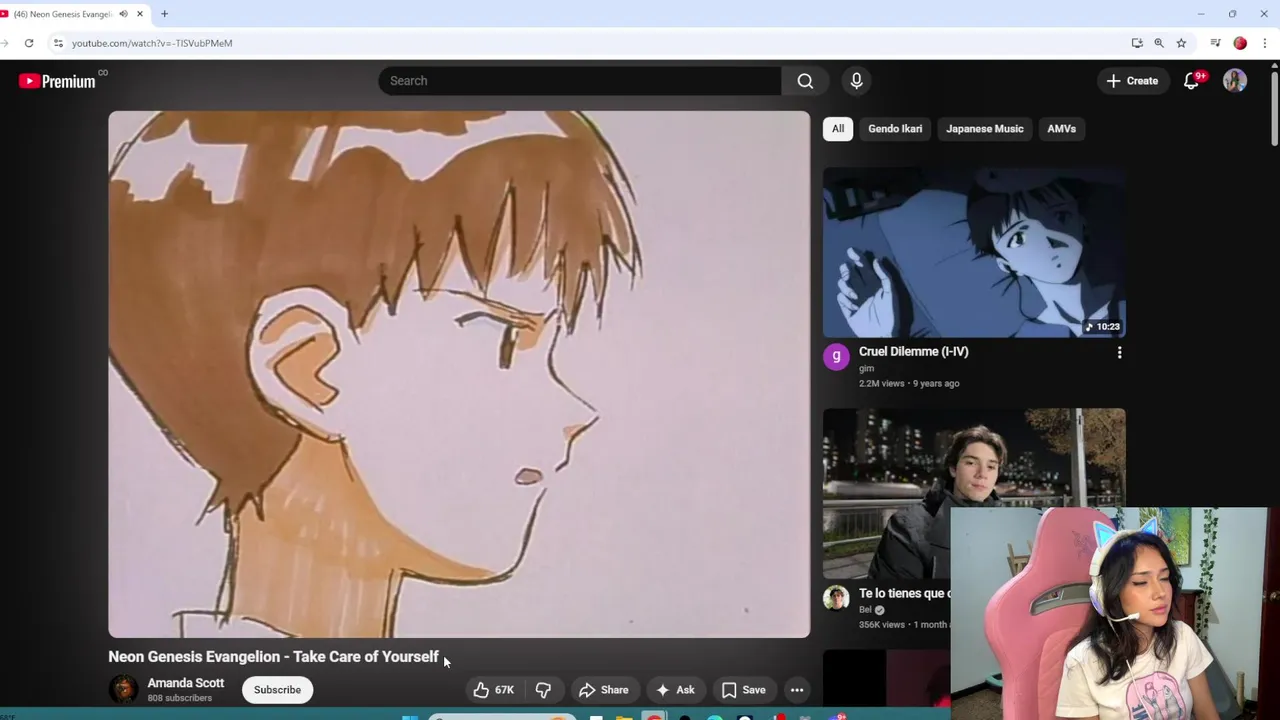Click the gim channel name
Image resolution: width=1280 pixels, height=720 pixels.
pos(866,369)
